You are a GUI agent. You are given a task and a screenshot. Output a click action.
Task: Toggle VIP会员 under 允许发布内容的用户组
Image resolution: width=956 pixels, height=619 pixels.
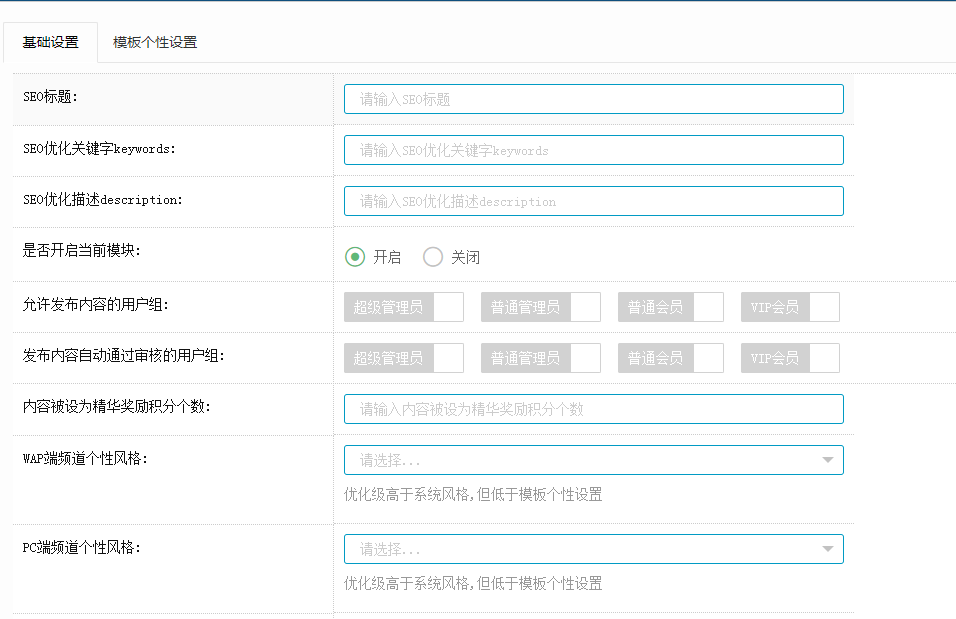coord(790,307)
